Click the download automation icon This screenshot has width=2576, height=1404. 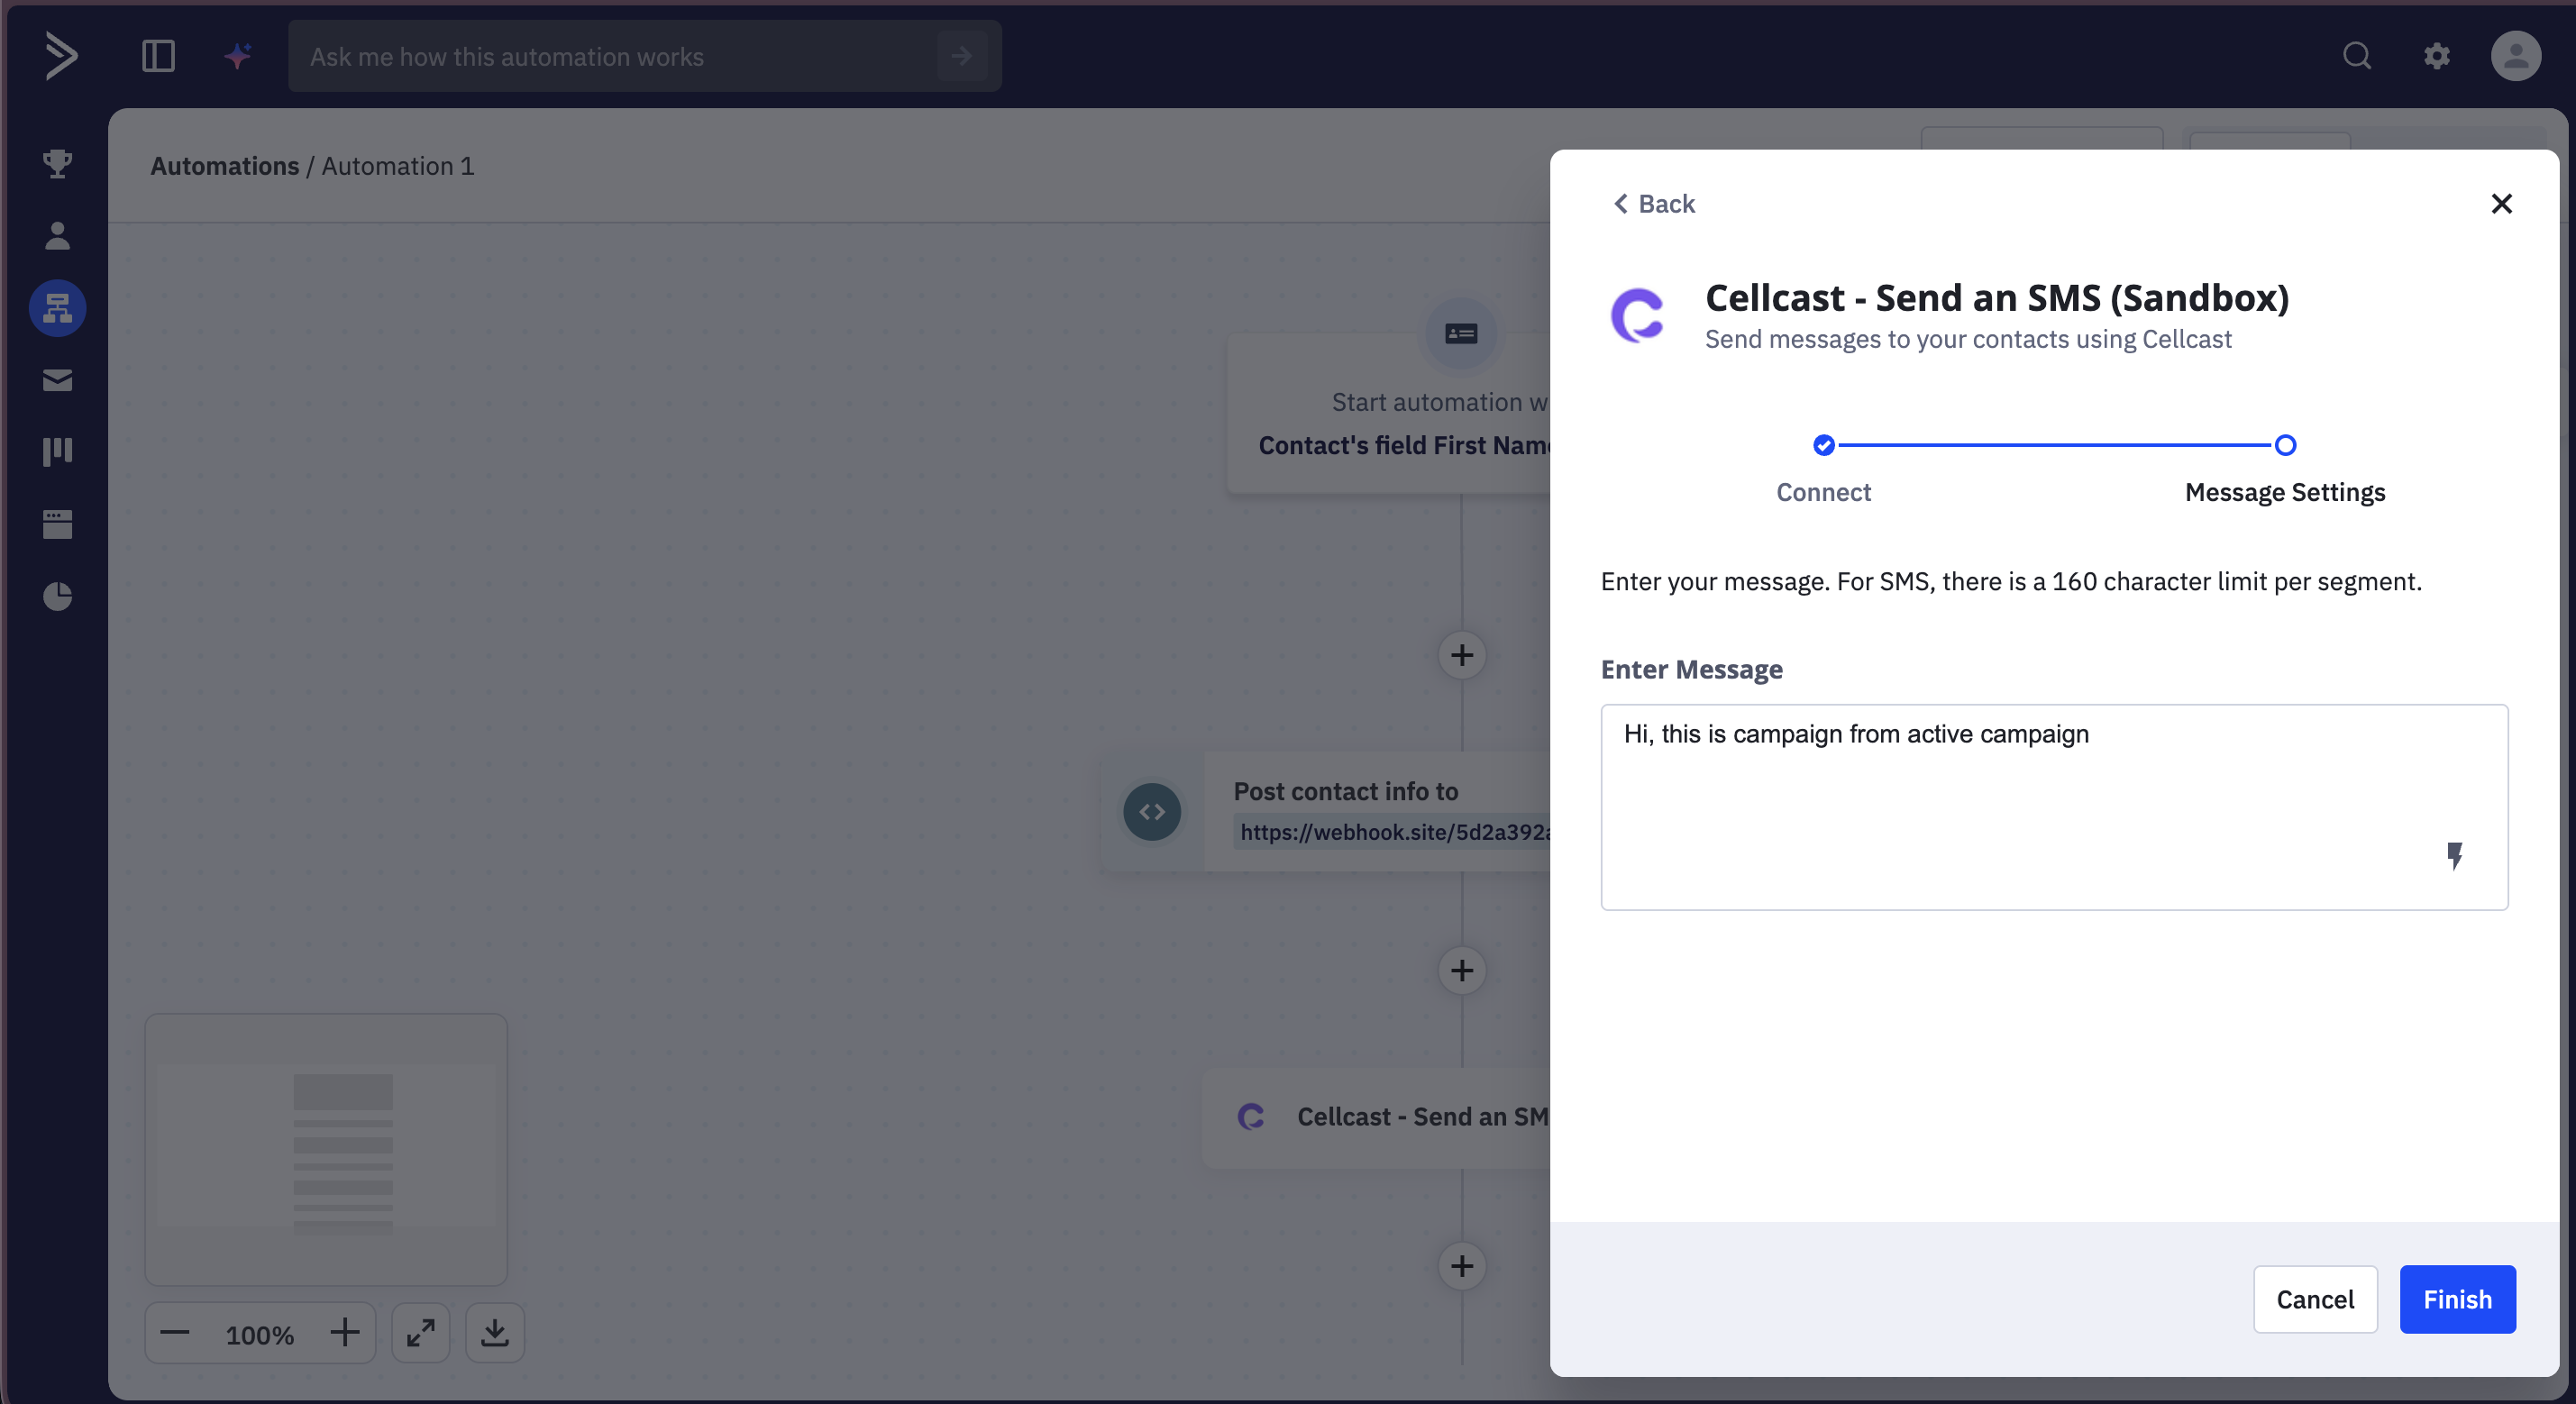(x=495, y=1333)
